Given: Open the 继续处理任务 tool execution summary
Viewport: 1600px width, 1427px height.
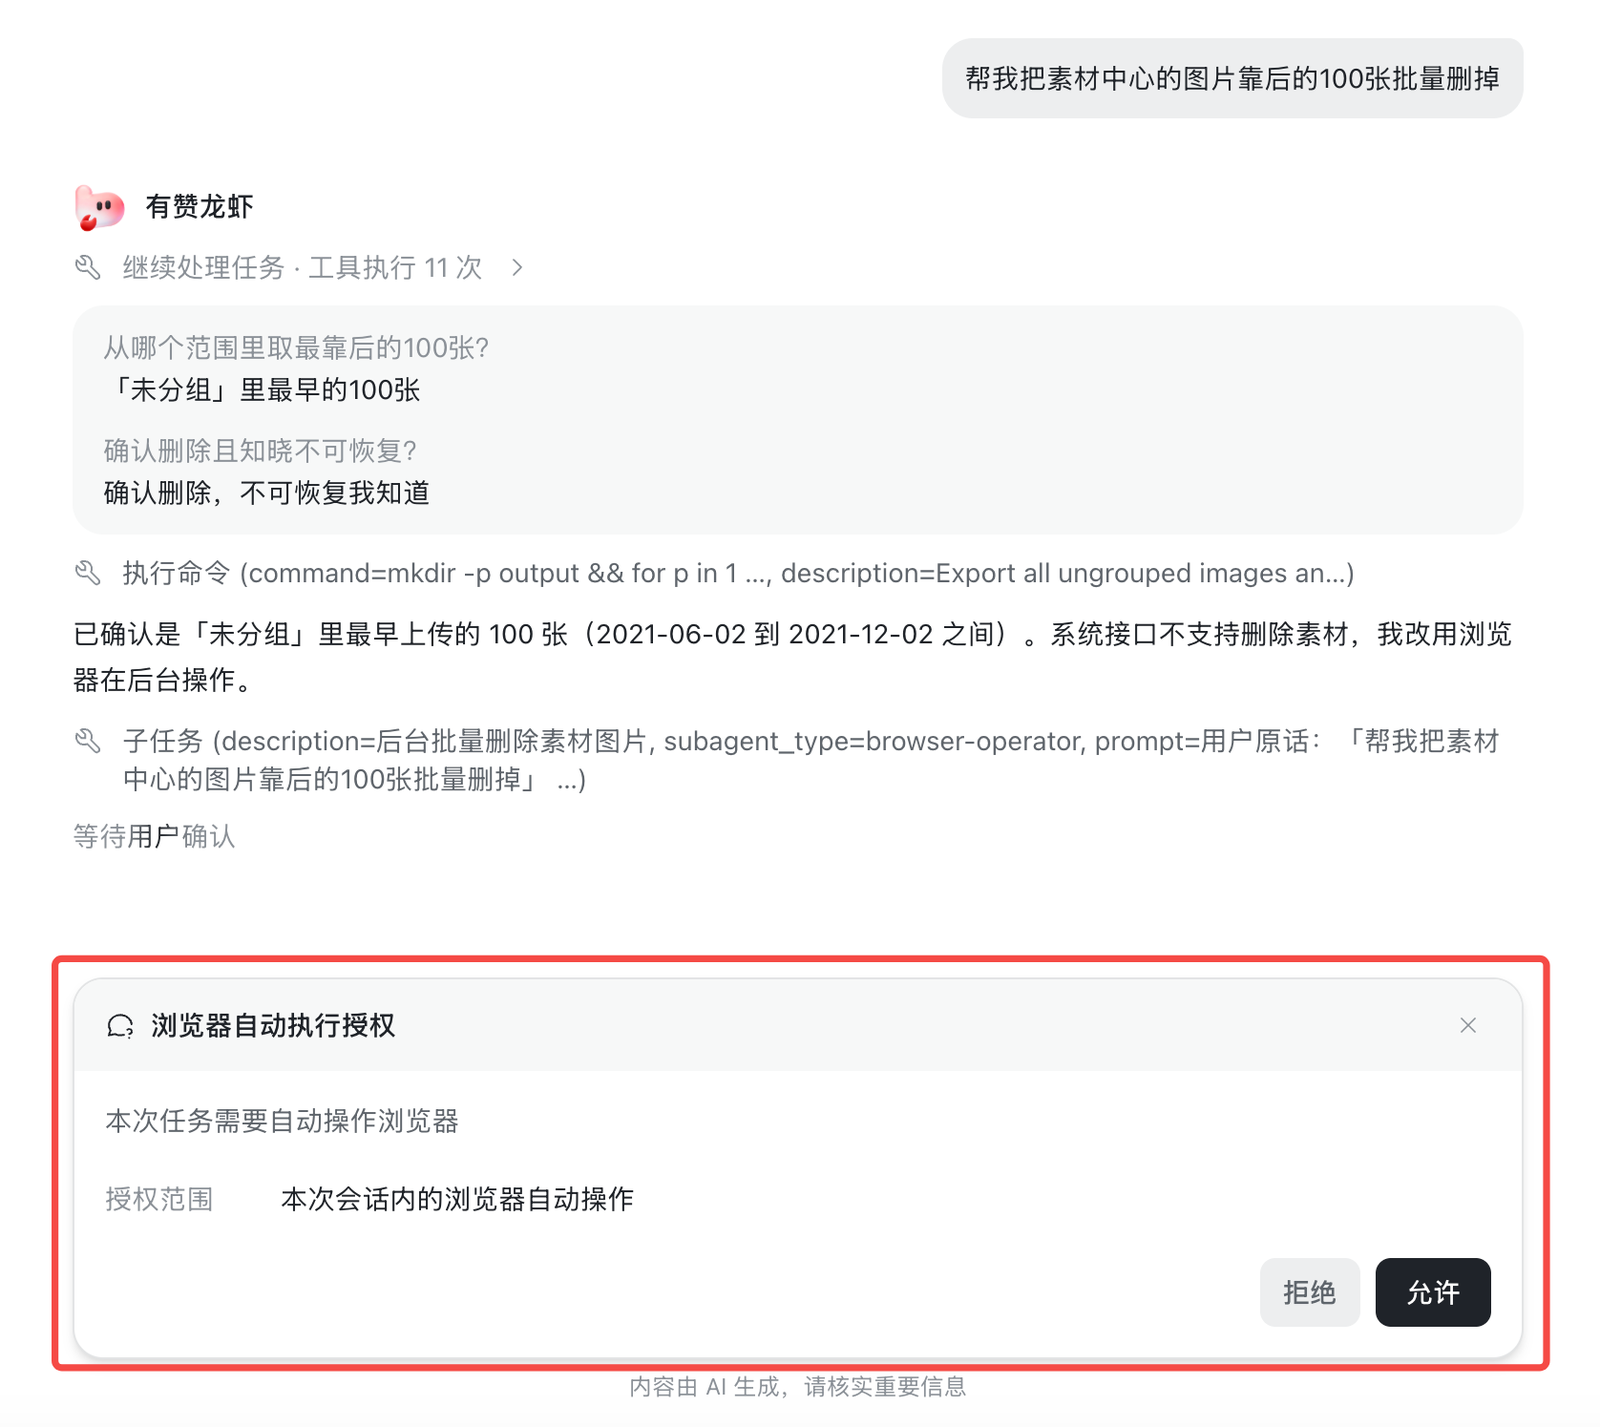Looking at the screenshot, I should point(302,267).
